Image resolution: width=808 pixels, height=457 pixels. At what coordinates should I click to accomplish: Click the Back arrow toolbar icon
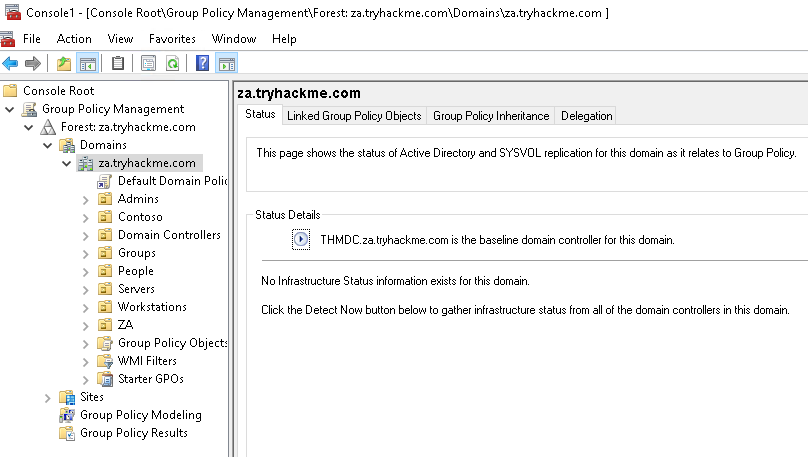pos(11,64)
